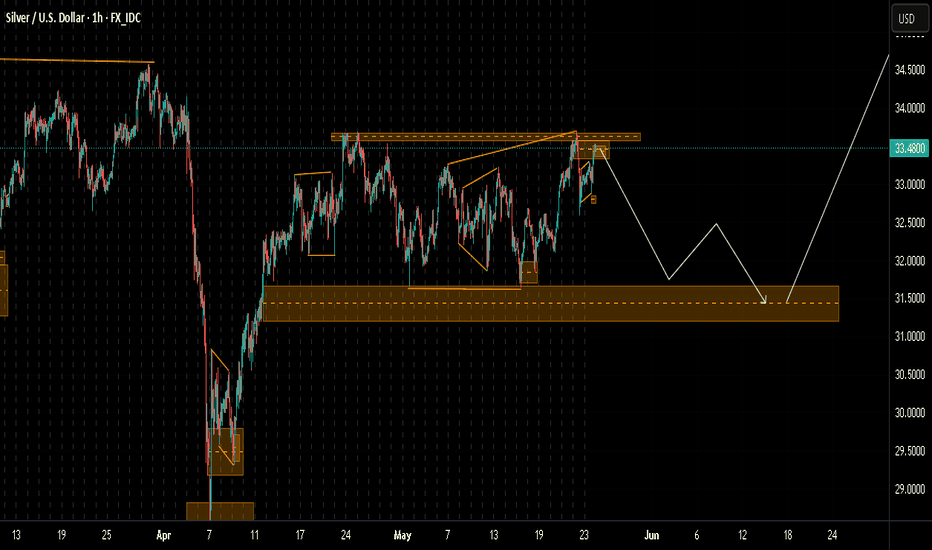Click the 17 date label on time axis
Viewport: 932px width, 550px height.
pos(300,535)
